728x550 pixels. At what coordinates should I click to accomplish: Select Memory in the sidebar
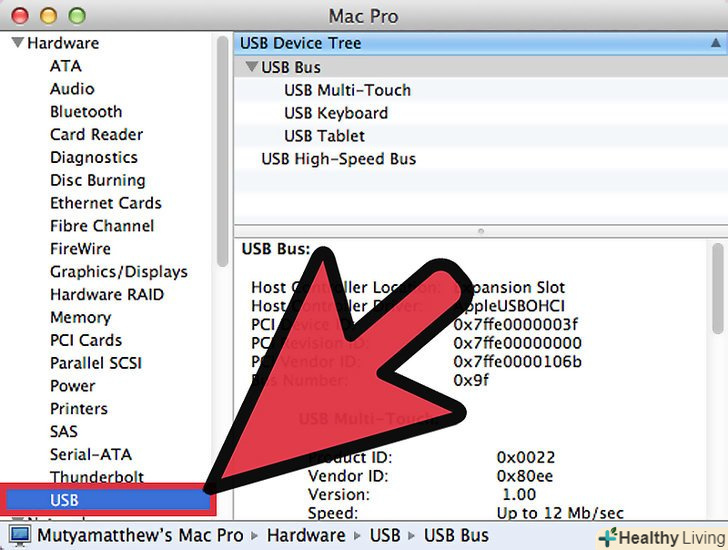click(80, 317)
